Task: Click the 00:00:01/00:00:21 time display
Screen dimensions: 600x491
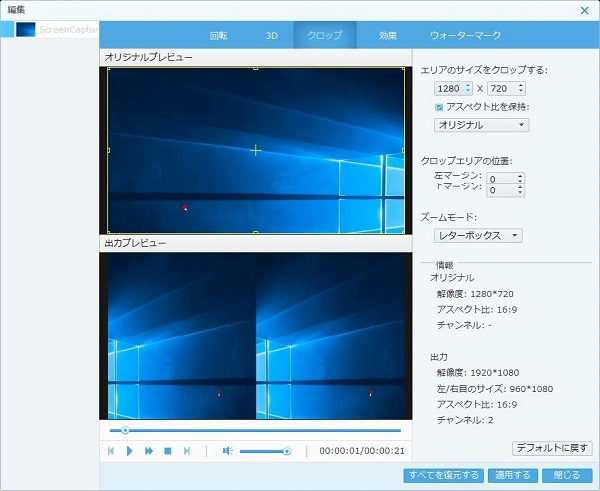Action: coord(362,451)
